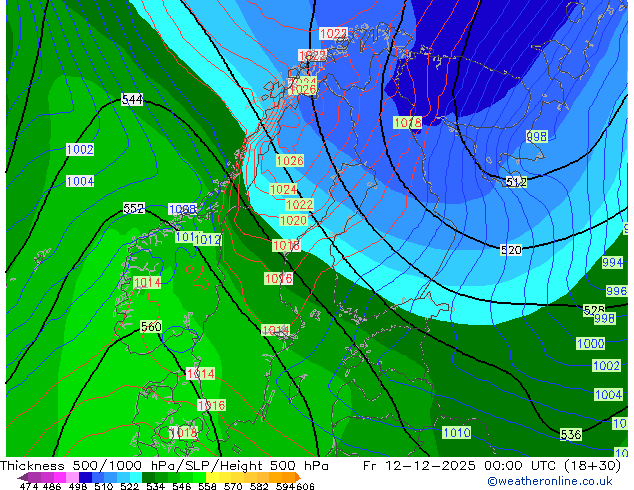Click the blue 1000 isobar label
The width and height of the screenshot is (634, 490).
tap(591, 344)
